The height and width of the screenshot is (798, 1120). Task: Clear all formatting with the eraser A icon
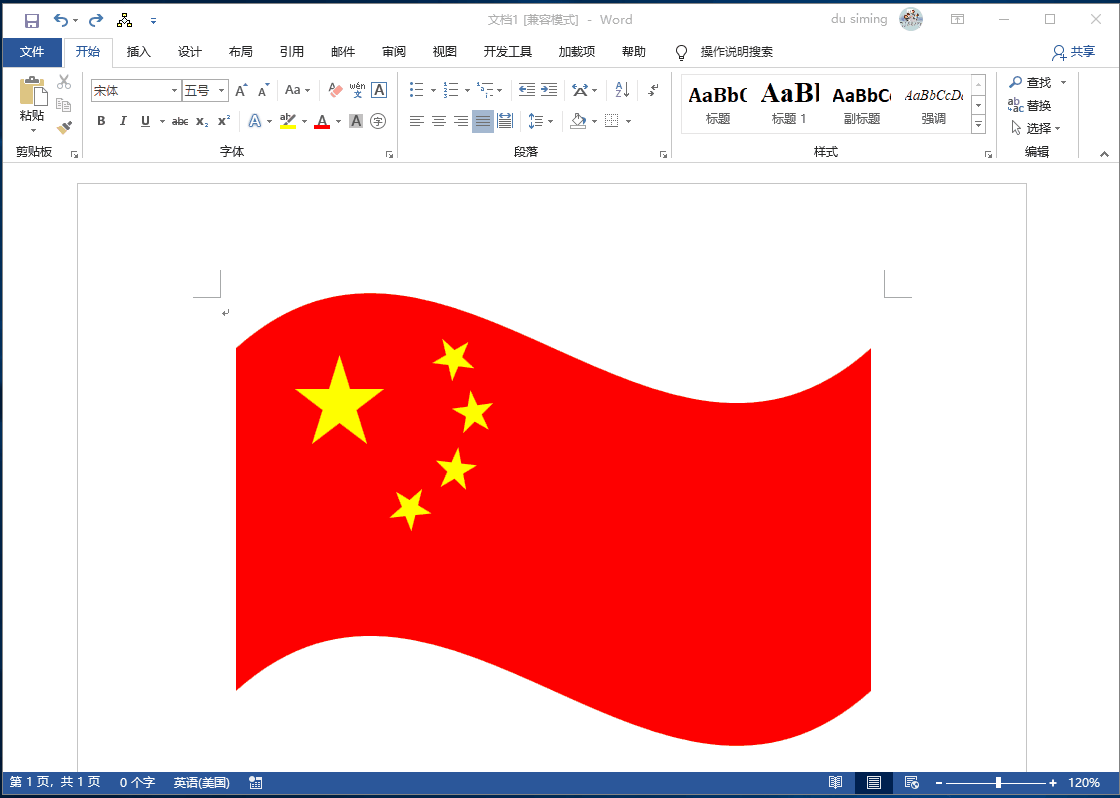335,90
